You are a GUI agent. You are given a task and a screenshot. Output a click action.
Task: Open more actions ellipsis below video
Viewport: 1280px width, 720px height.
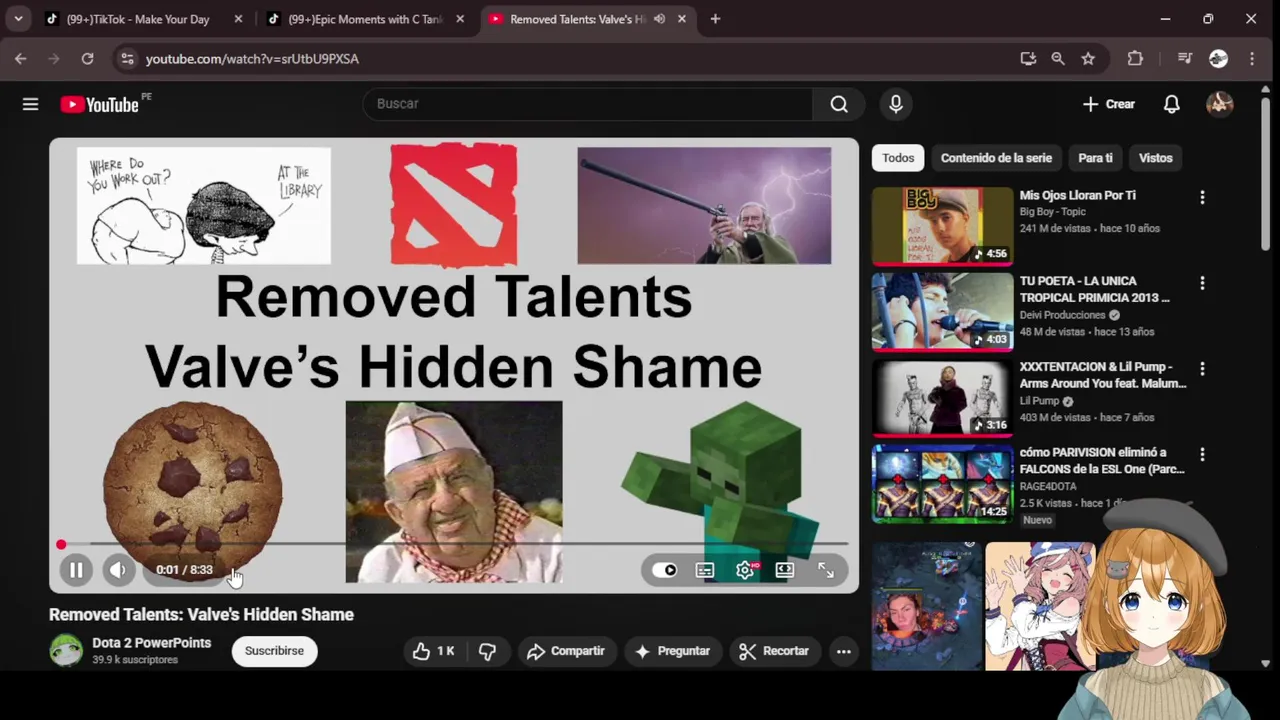[844, 651]
